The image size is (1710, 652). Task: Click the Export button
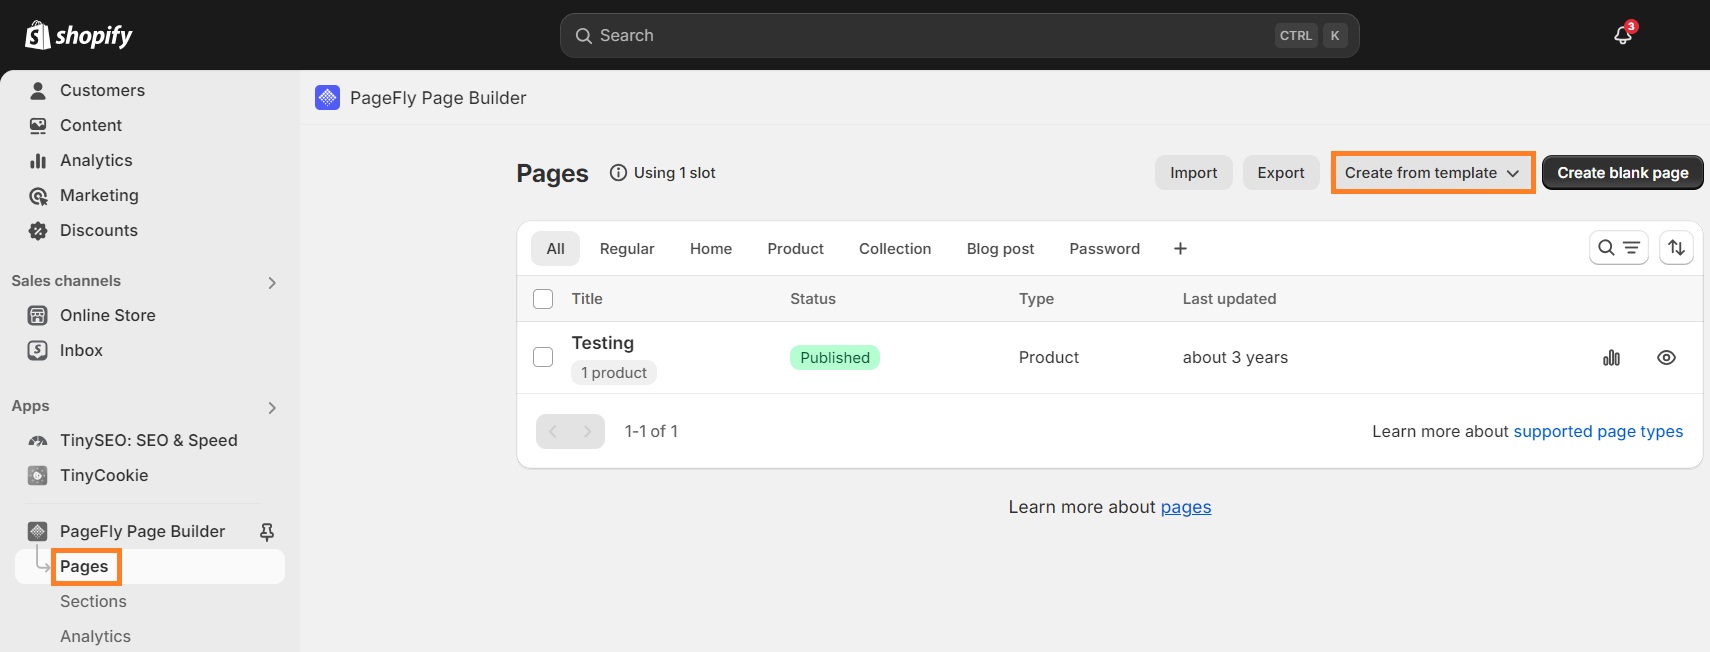(x=1281, y=172)
